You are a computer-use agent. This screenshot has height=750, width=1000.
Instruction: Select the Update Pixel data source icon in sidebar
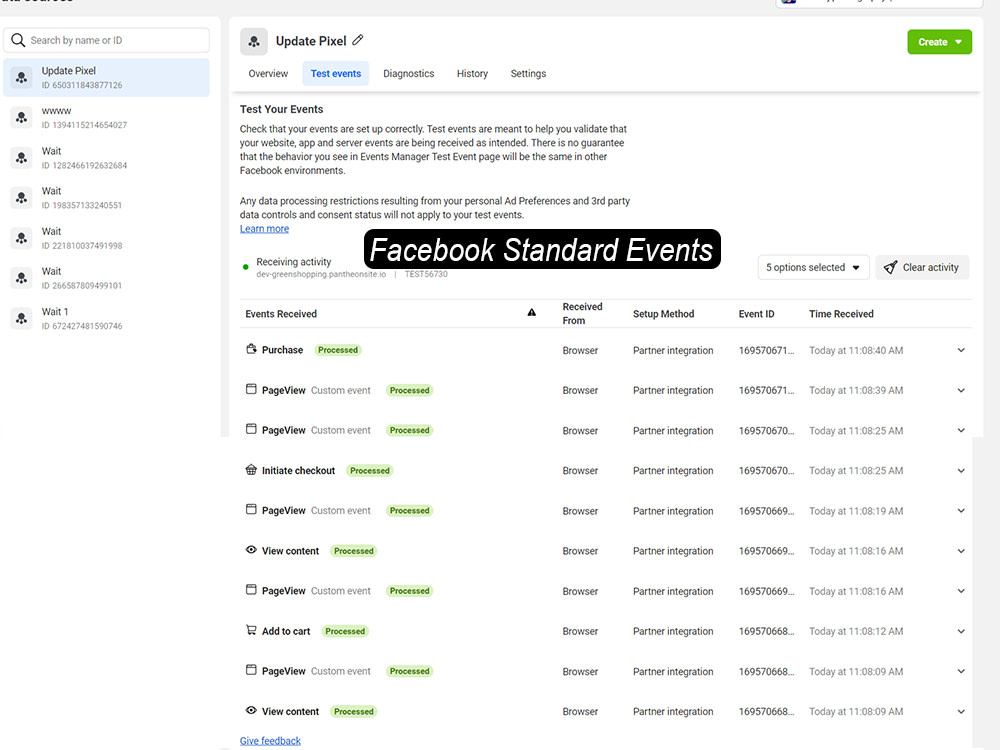point(22,78)
